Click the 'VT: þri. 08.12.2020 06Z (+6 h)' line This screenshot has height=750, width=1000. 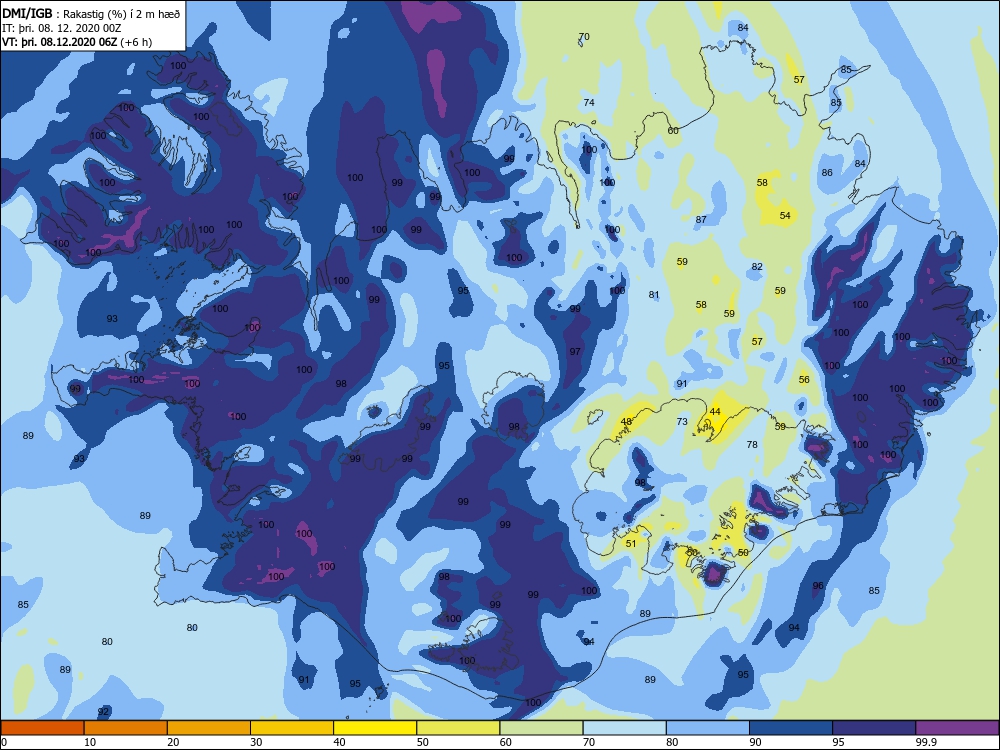[x=77, y=42]
